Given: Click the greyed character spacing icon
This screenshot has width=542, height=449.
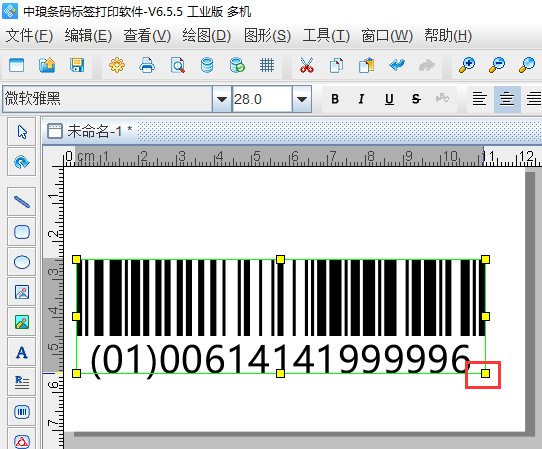Looking at the screenshot, I should click(x=442, y=99).
